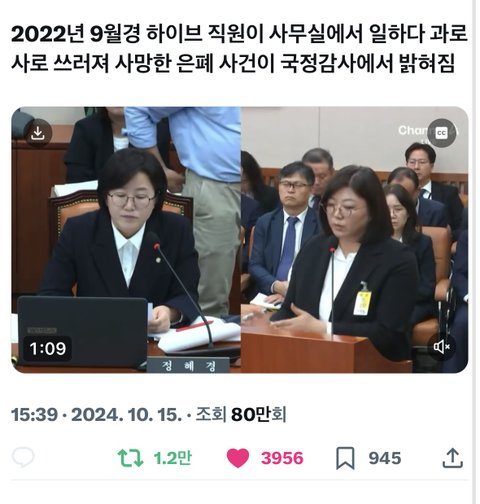The width and height of the screenshot is (480, 504).
Task: Unmute the video speaker icon
Action: [441, 347]
